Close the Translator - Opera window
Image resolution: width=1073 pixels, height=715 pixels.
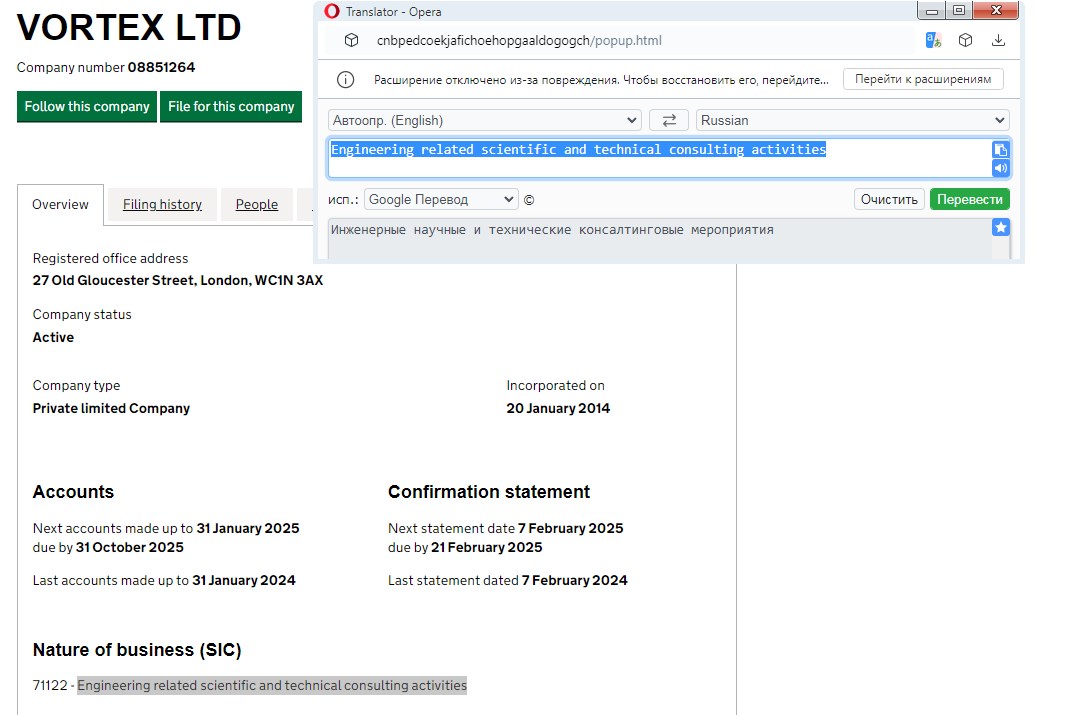click(x=996, y=10)
